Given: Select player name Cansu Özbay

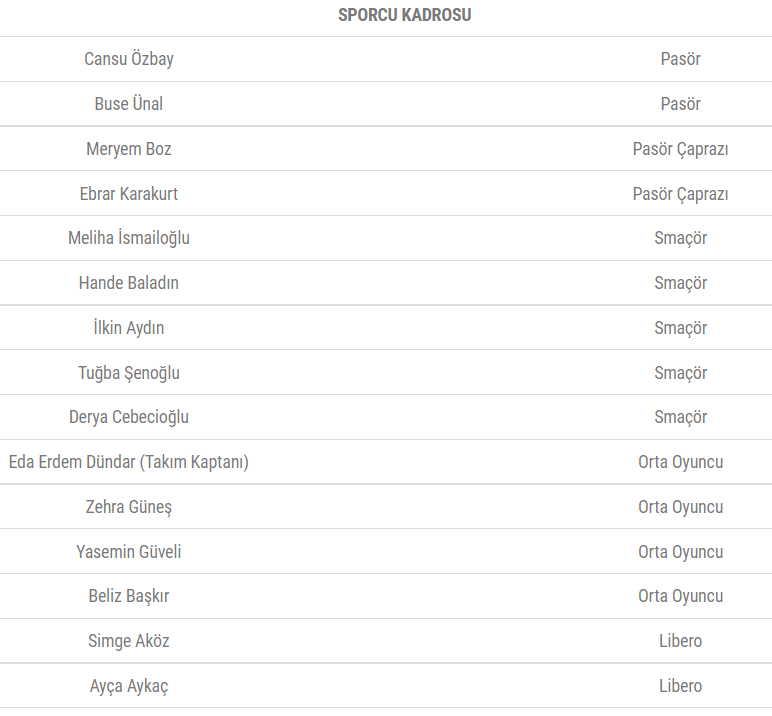Looking at the screenshot, I should click(x=129, y=59).
